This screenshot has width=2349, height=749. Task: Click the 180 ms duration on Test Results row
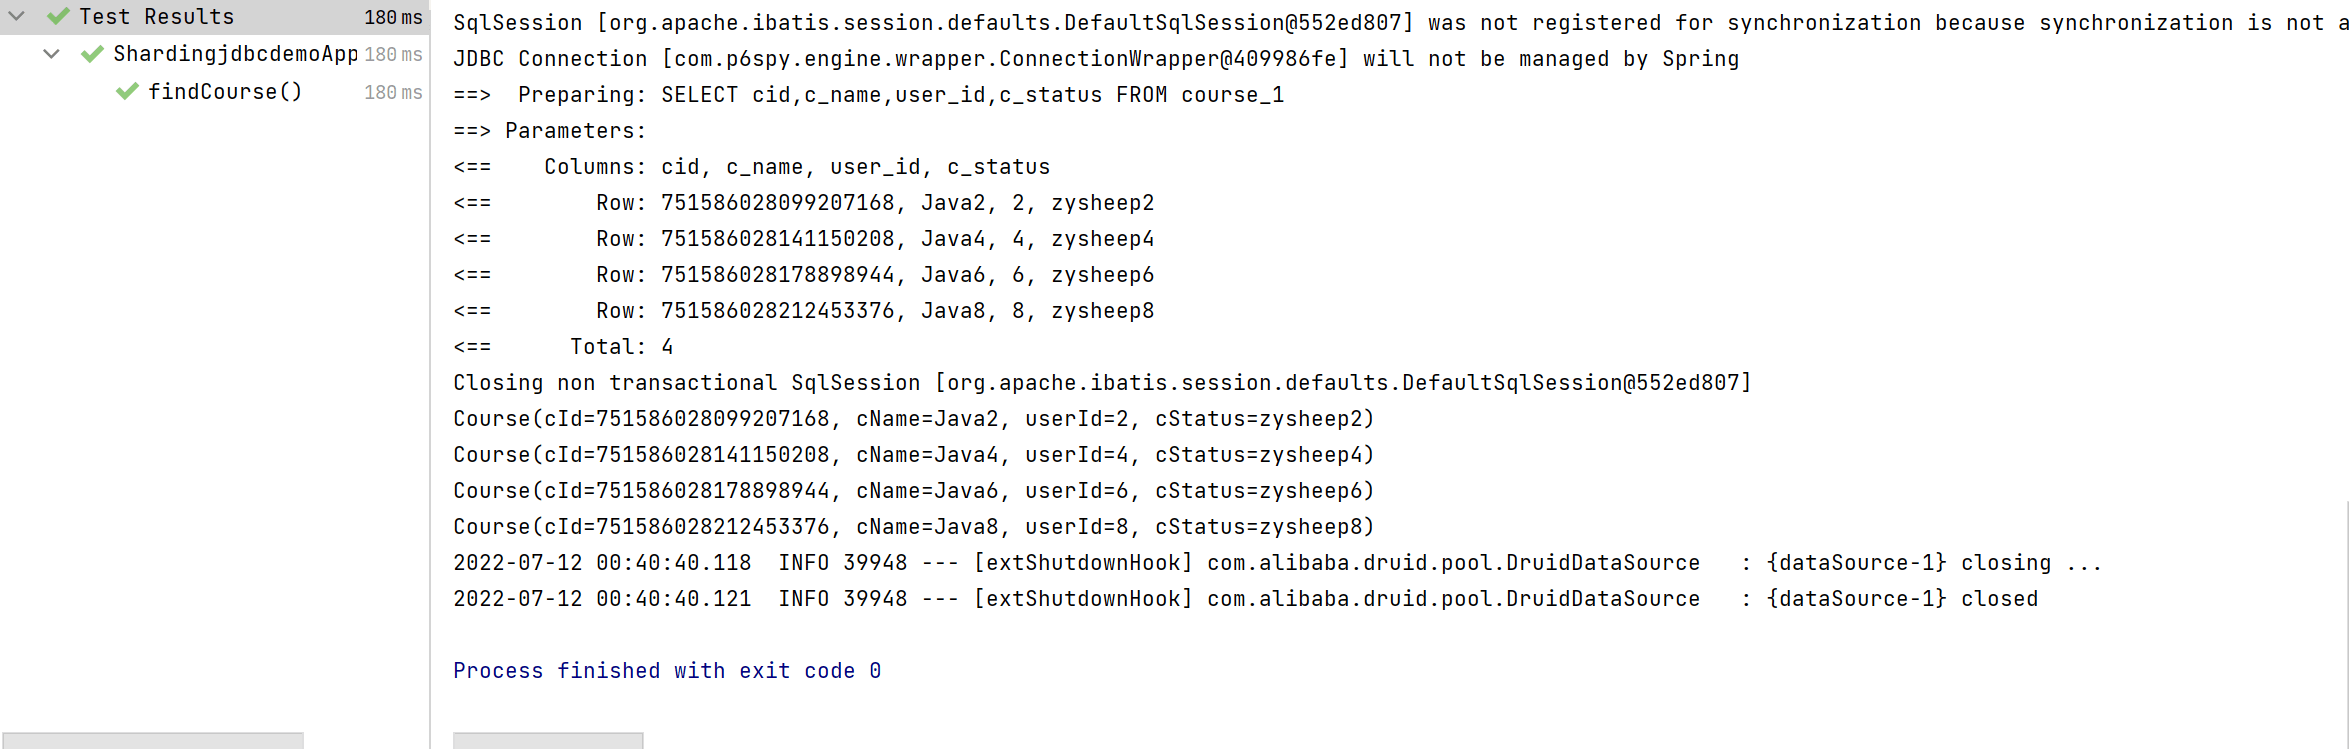(x=393, y=17)
